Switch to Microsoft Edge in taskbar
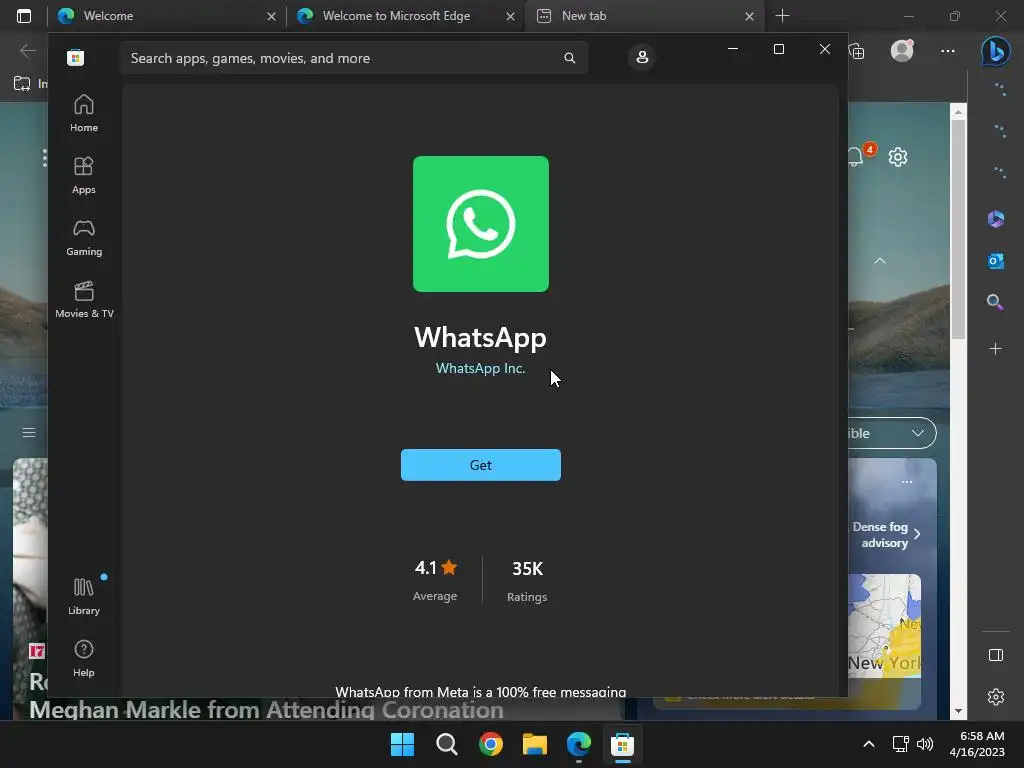The height and width of the screenshot is (768, 1024). tap(579, 744)
